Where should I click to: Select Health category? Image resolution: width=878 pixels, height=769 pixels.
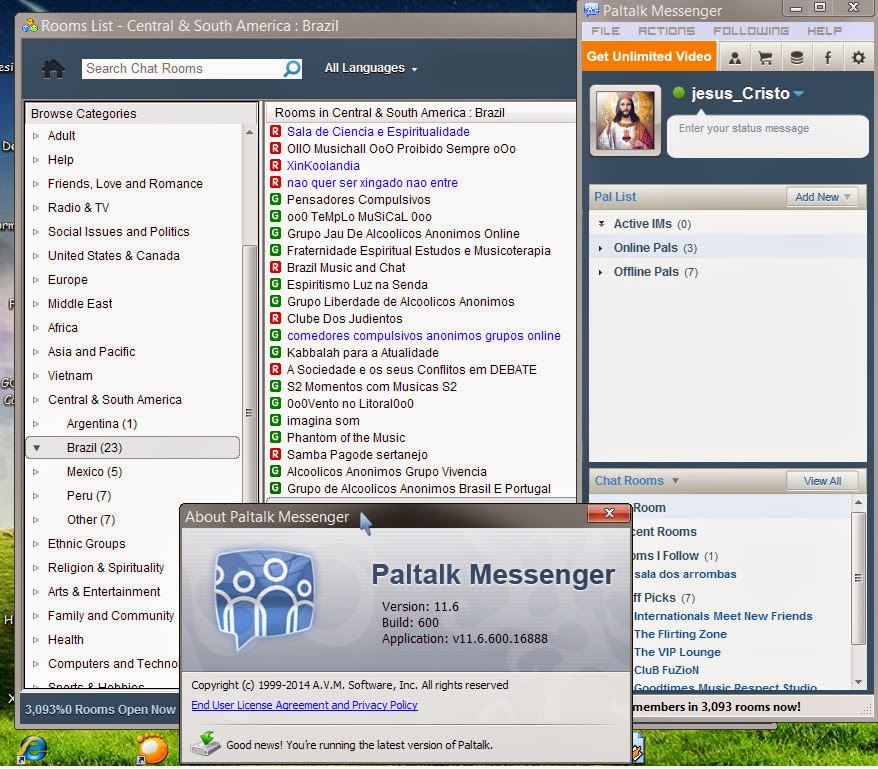[x=65, y=640]
